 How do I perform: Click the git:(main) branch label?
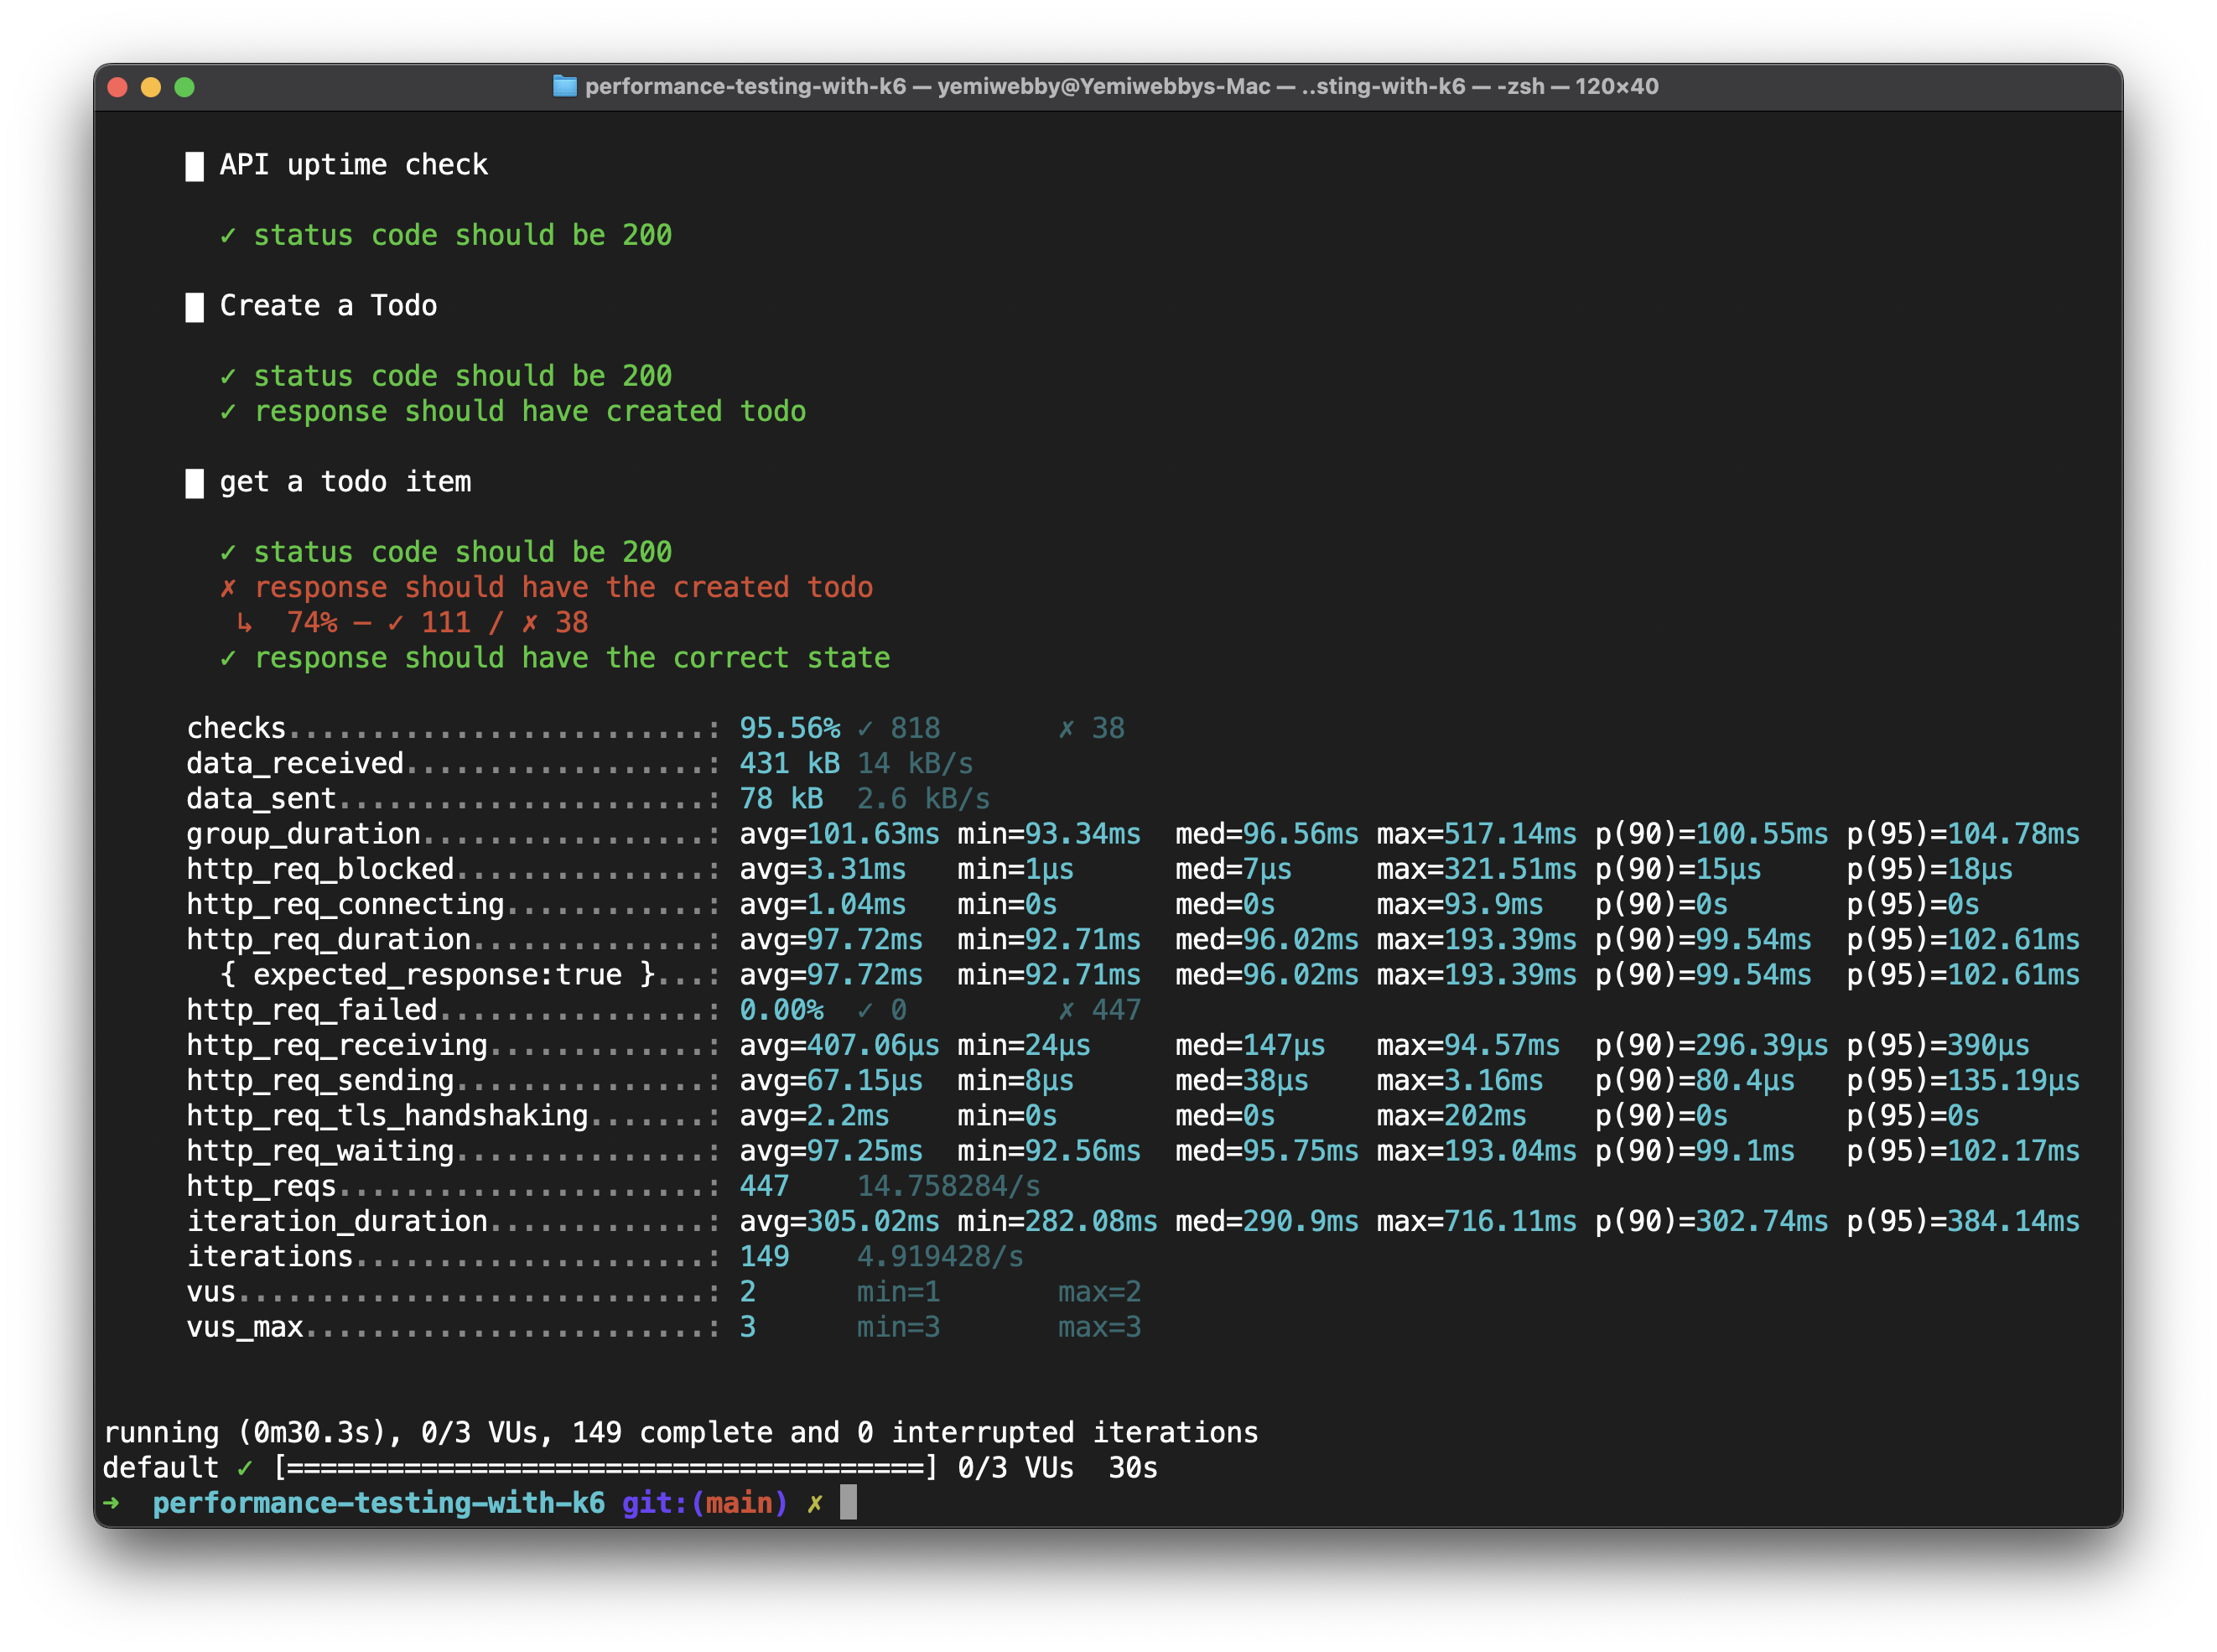point(704,1502)
